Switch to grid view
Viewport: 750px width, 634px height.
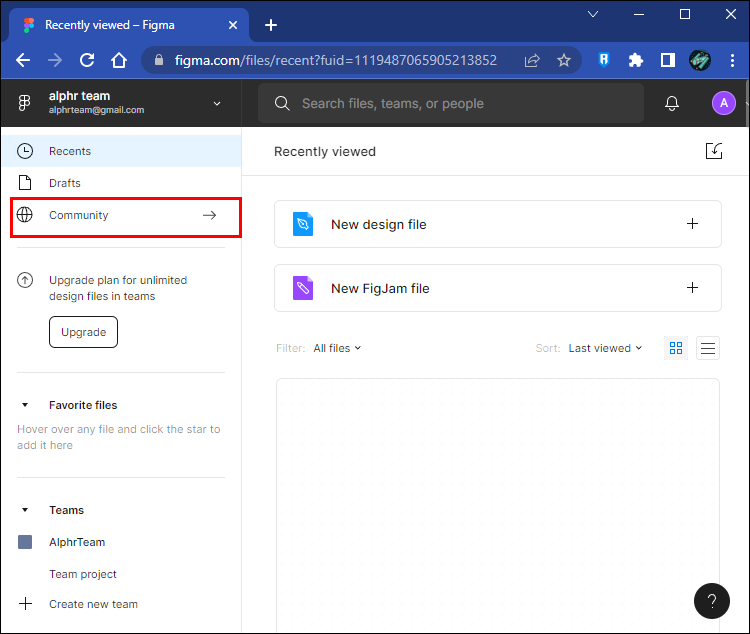[x=676, y=348]
